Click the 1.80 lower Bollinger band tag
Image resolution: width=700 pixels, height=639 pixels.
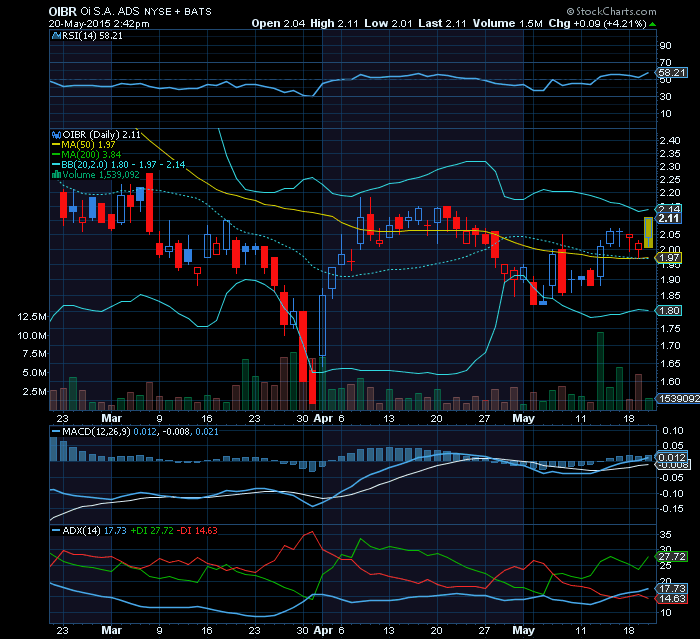tap(669, 310)
